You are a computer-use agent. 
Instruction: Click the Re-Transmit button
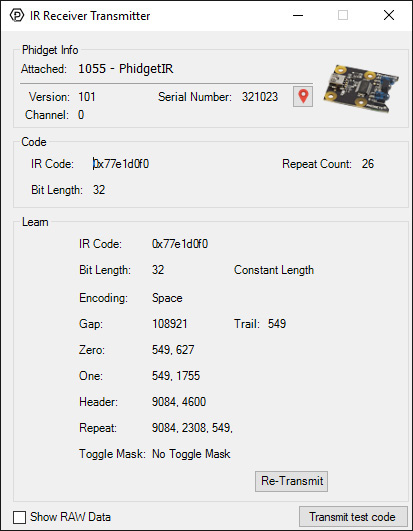(x=291, y=481)
